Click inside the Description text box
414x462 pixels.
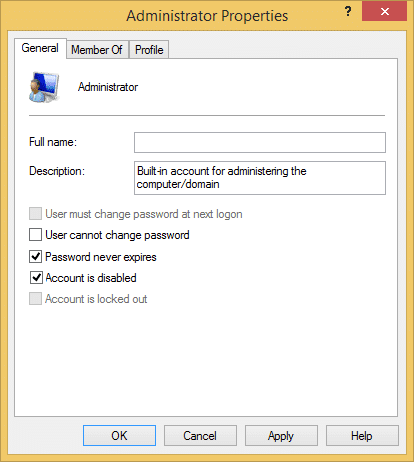coord(260,178)
